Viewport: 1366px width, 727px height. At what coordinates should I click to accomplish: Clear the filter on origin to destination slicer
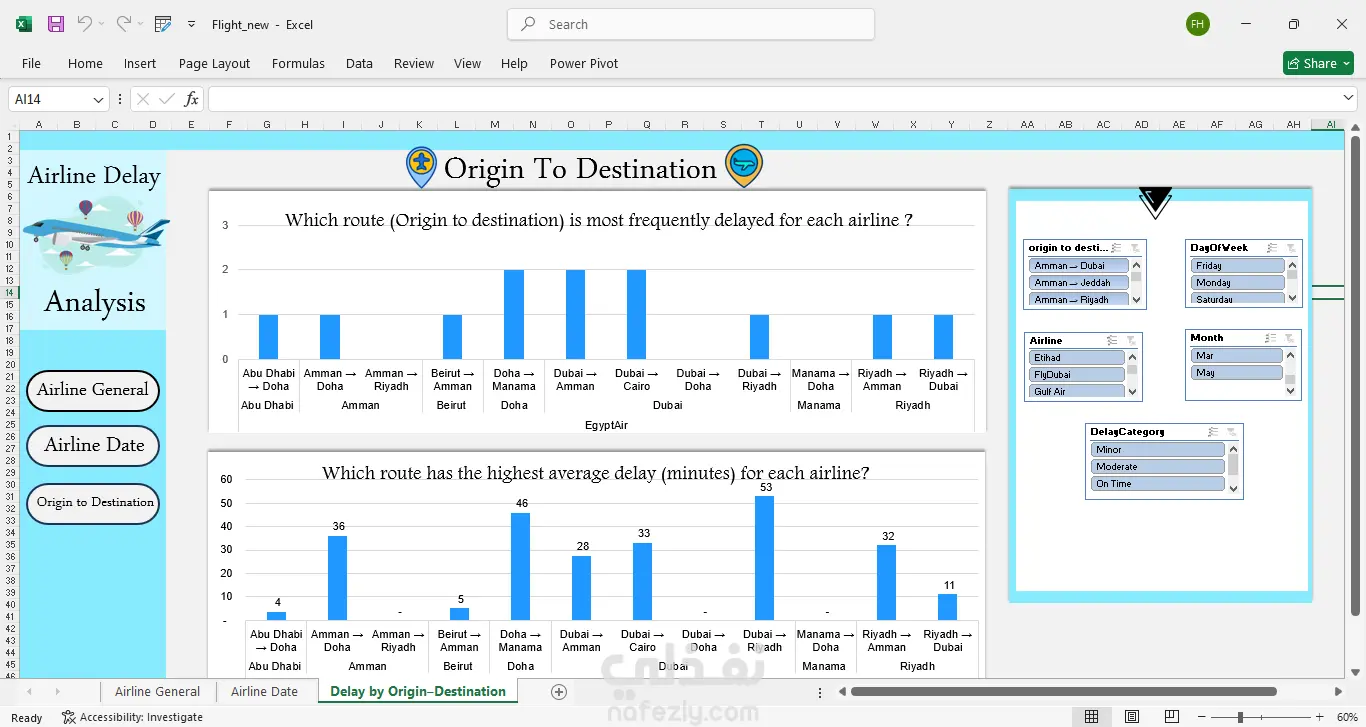(1135, 248)
